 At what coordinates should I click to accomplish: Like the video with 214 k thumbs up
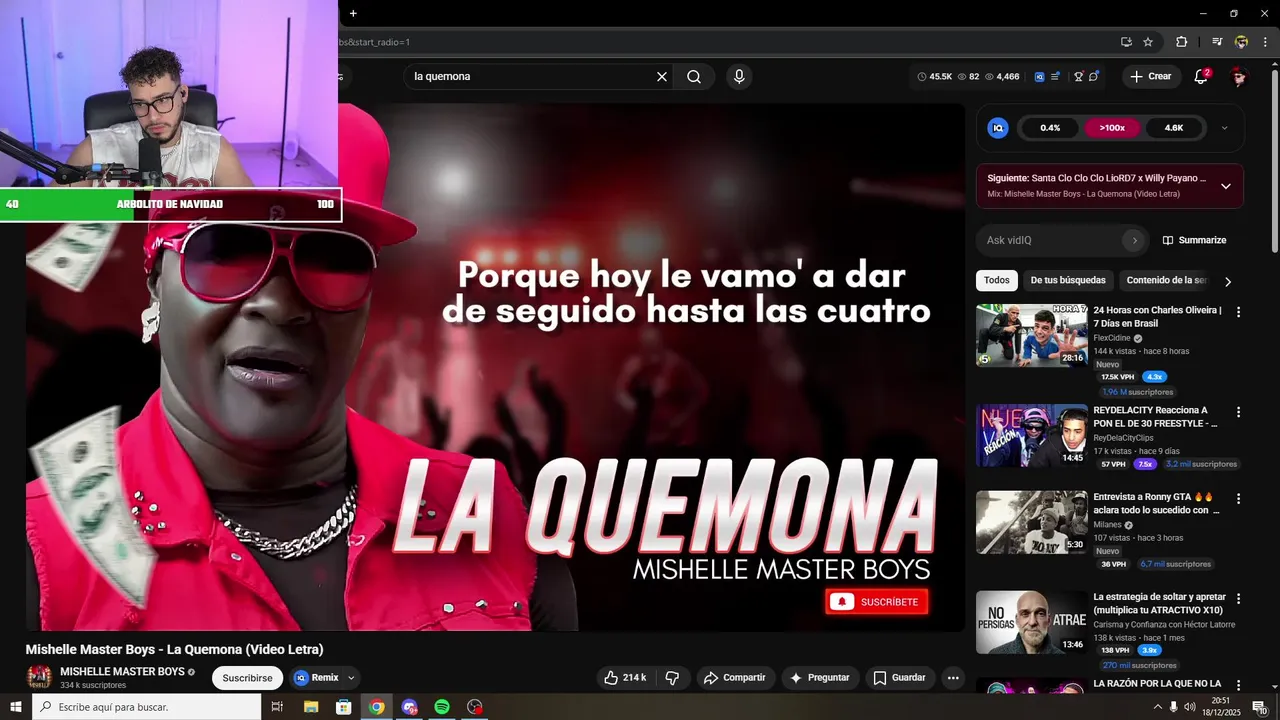tap(625, 678)
